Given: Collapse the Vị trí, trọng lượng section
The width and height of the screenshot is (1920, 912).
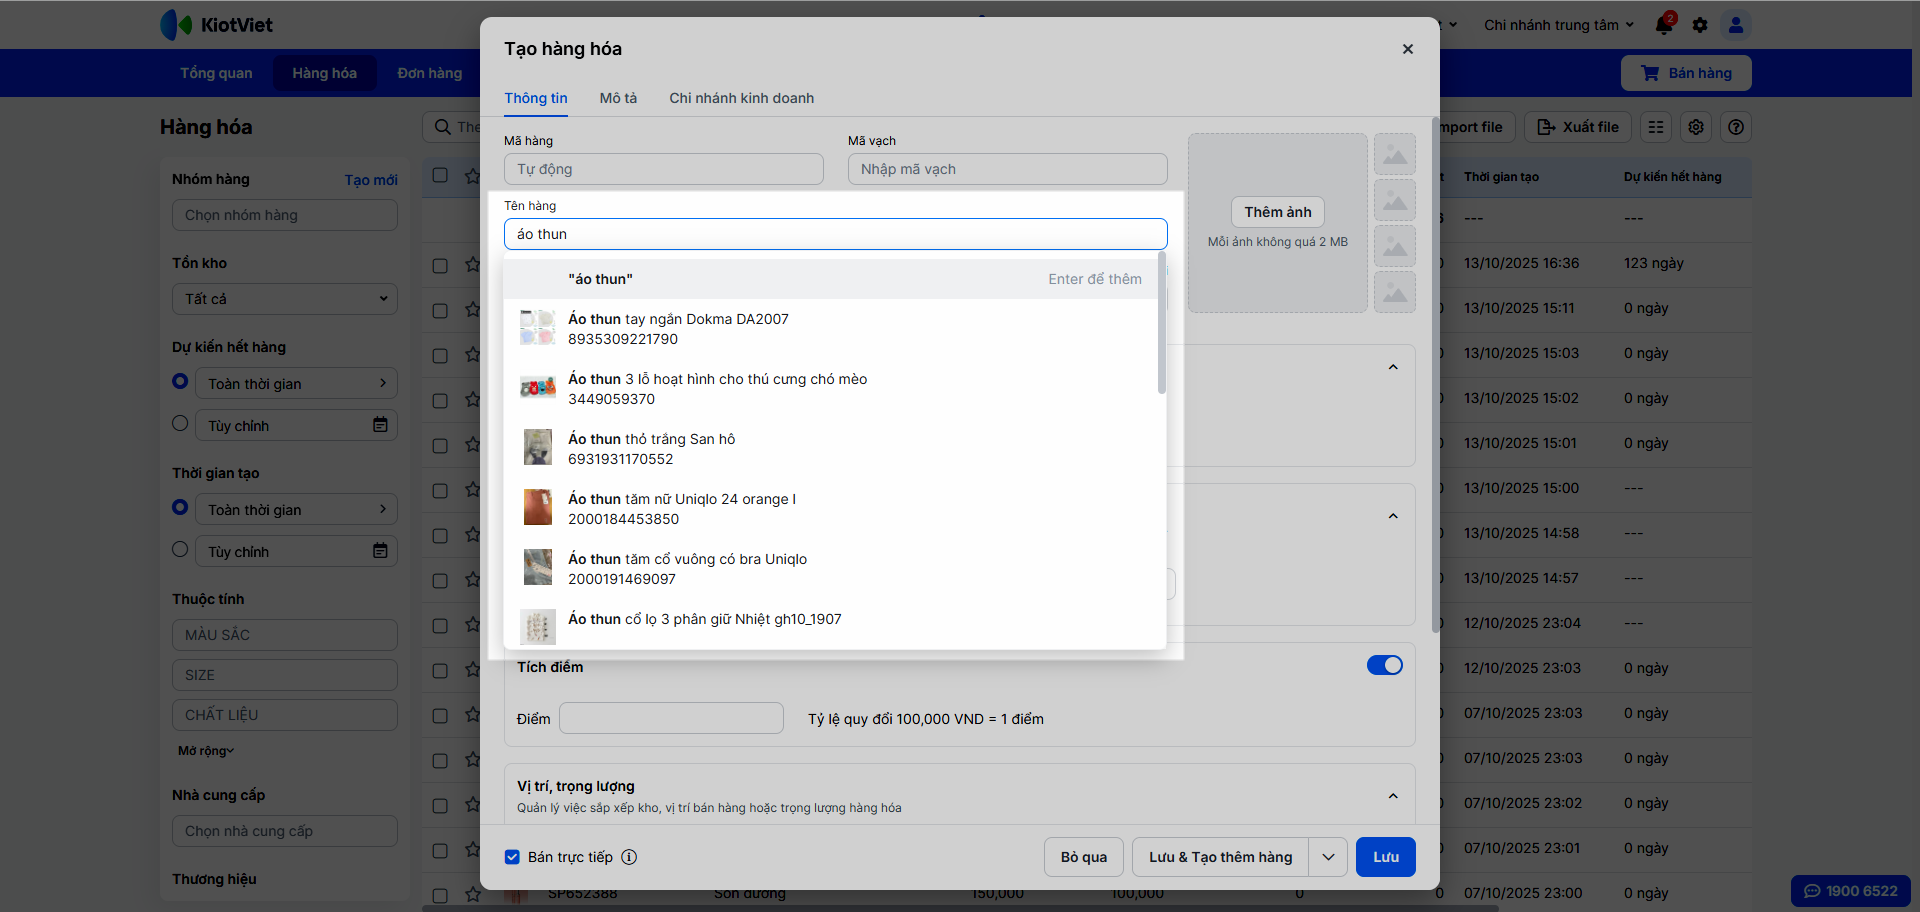Looking at the screenshot, I should tap(1393, 796).
